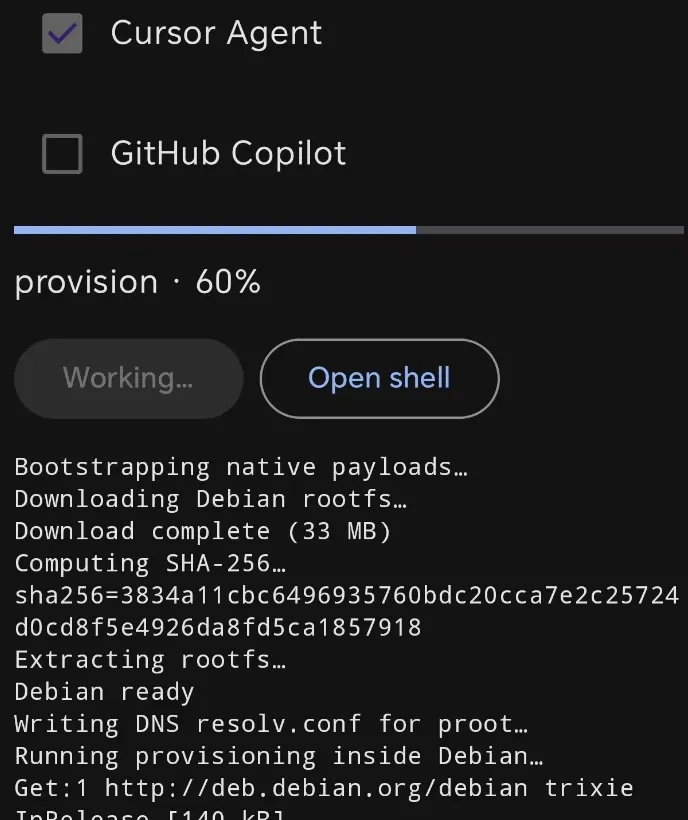The image size is (688, 820).
Task: Click the Running provisioning inside Debian line
Action: [x=279, y=756]
